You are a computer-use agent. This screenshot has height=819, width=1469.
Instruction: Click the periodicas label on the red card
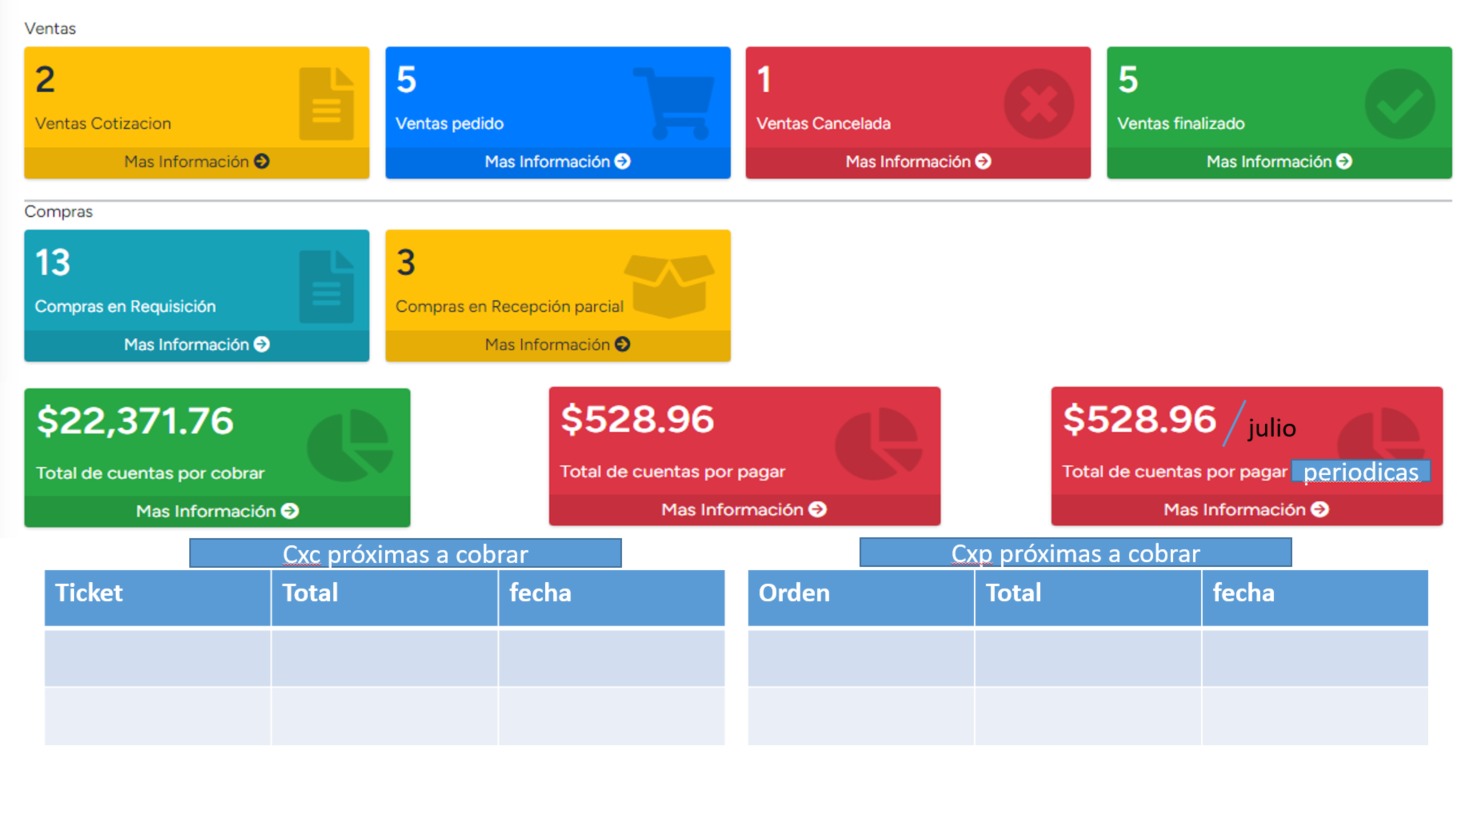1360,472
